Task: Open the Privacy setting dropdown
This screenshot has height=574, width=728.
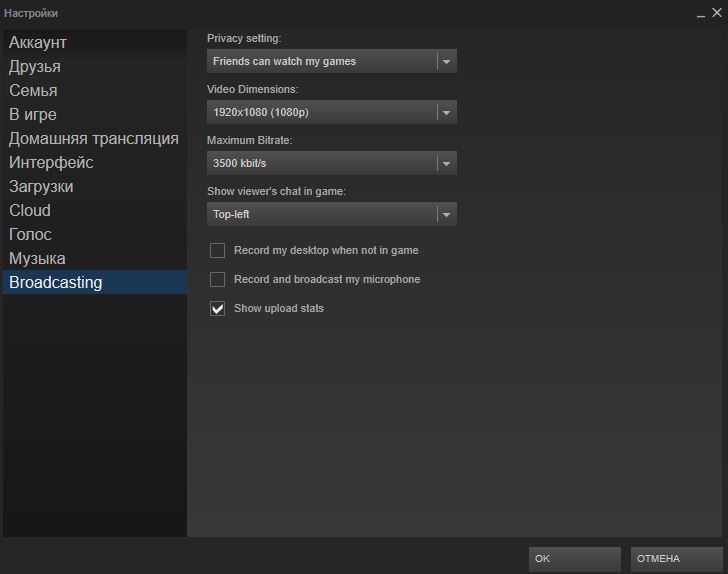Action: tap(331, 61)
